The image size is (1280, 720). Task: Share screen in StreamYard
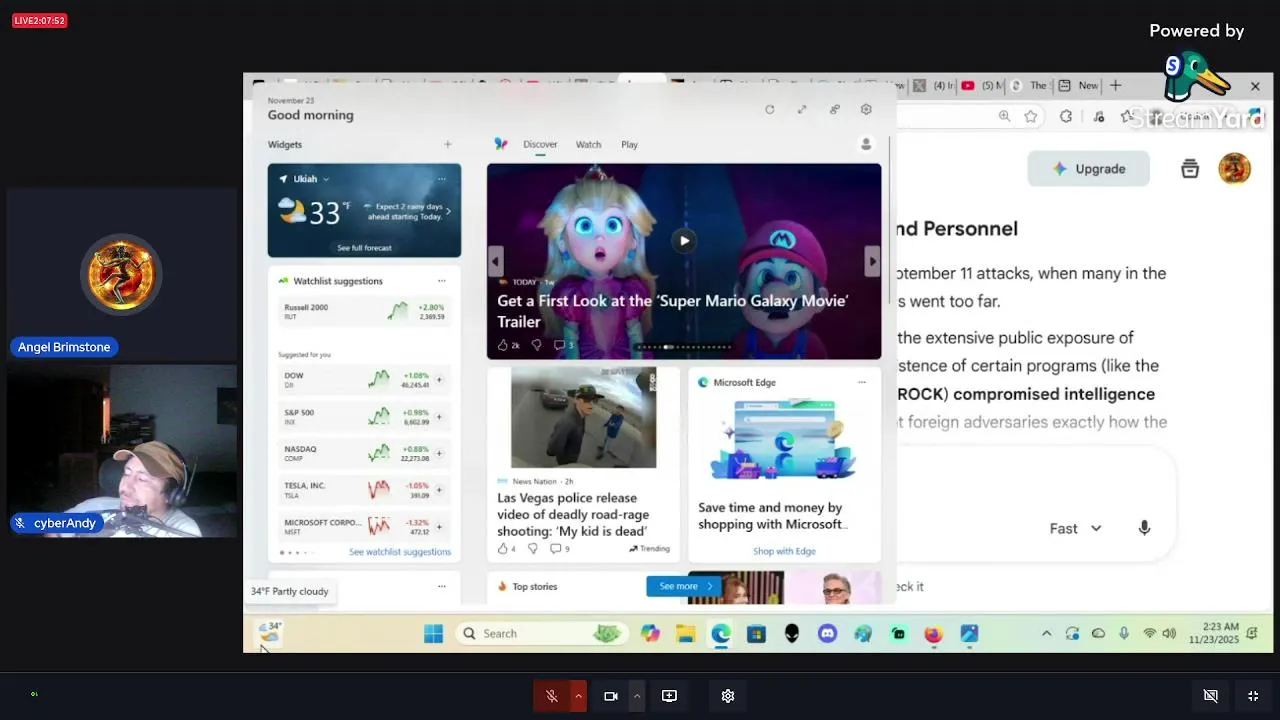click(x=669, y=696)
